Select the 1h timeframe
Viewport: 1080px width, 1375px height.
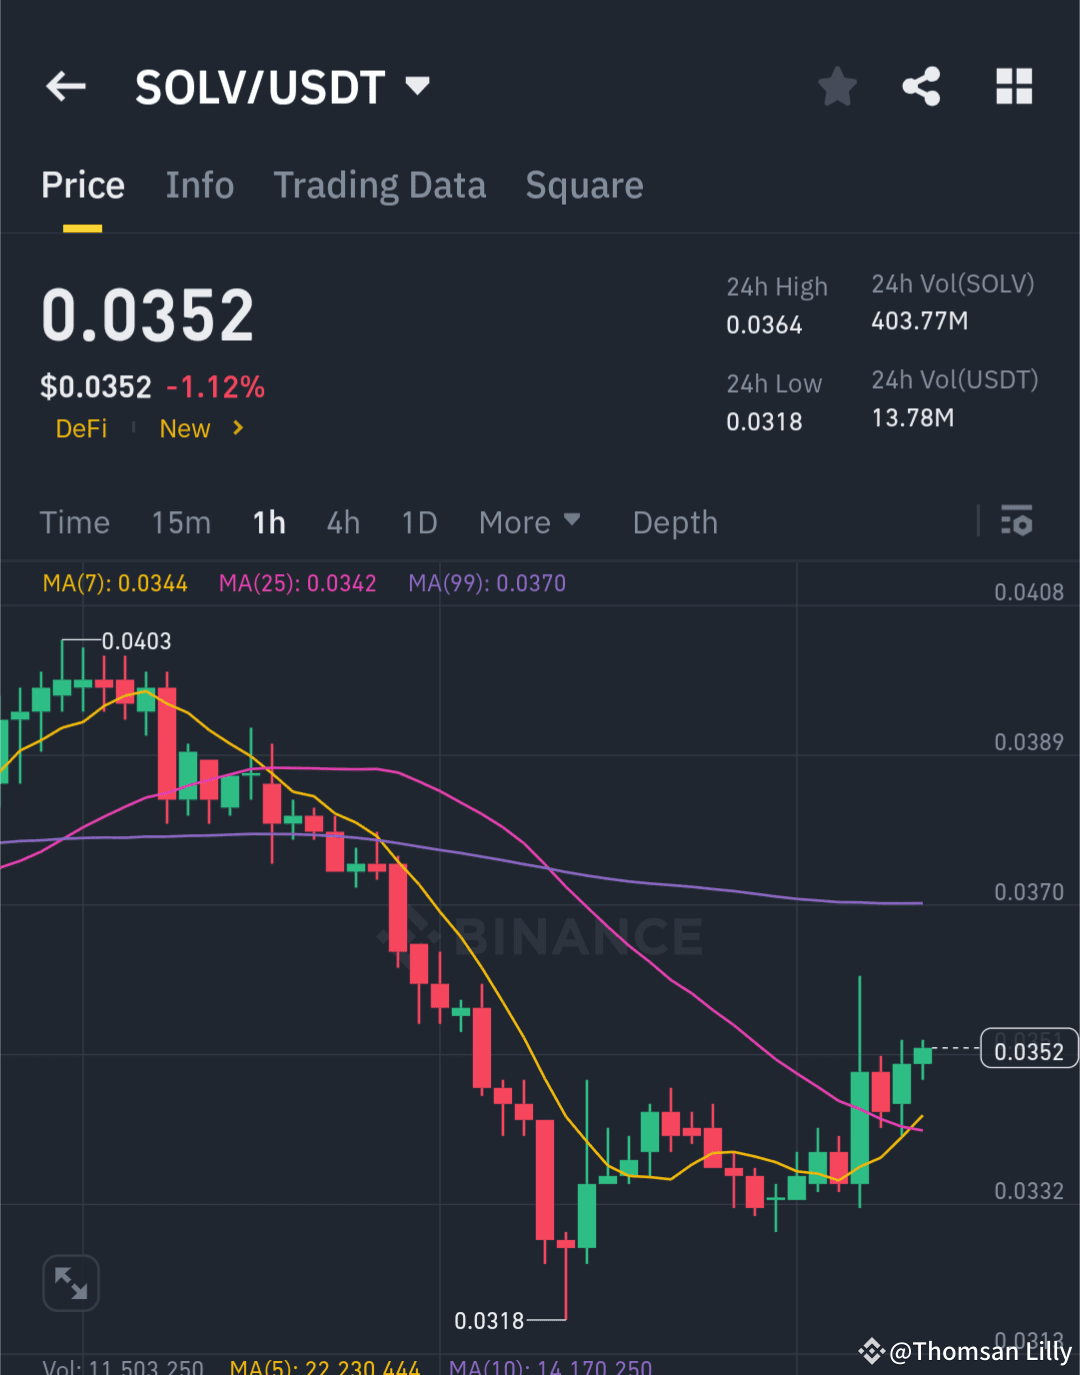[268, 521]
